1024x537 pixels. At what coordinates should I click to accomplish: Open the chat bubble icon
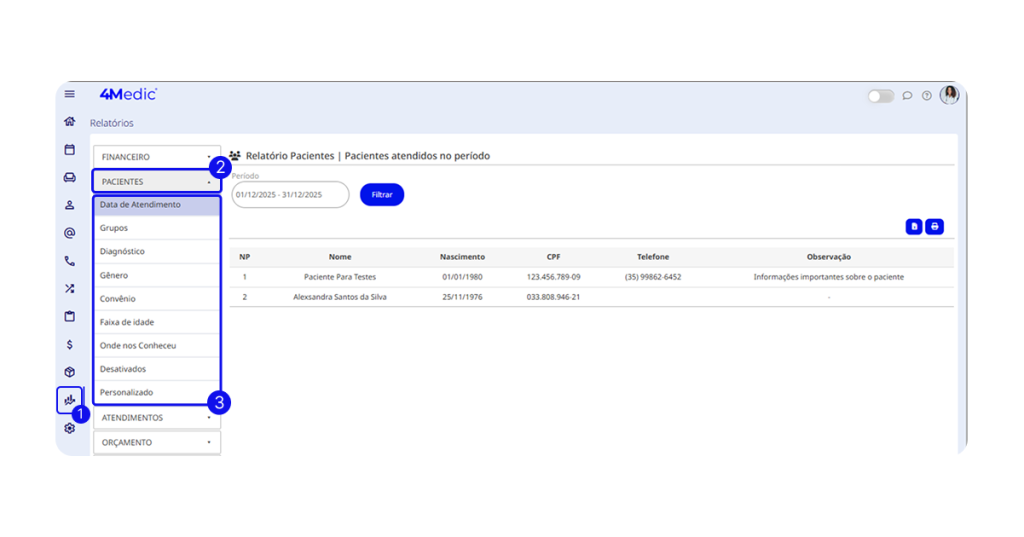pos(907,96)
